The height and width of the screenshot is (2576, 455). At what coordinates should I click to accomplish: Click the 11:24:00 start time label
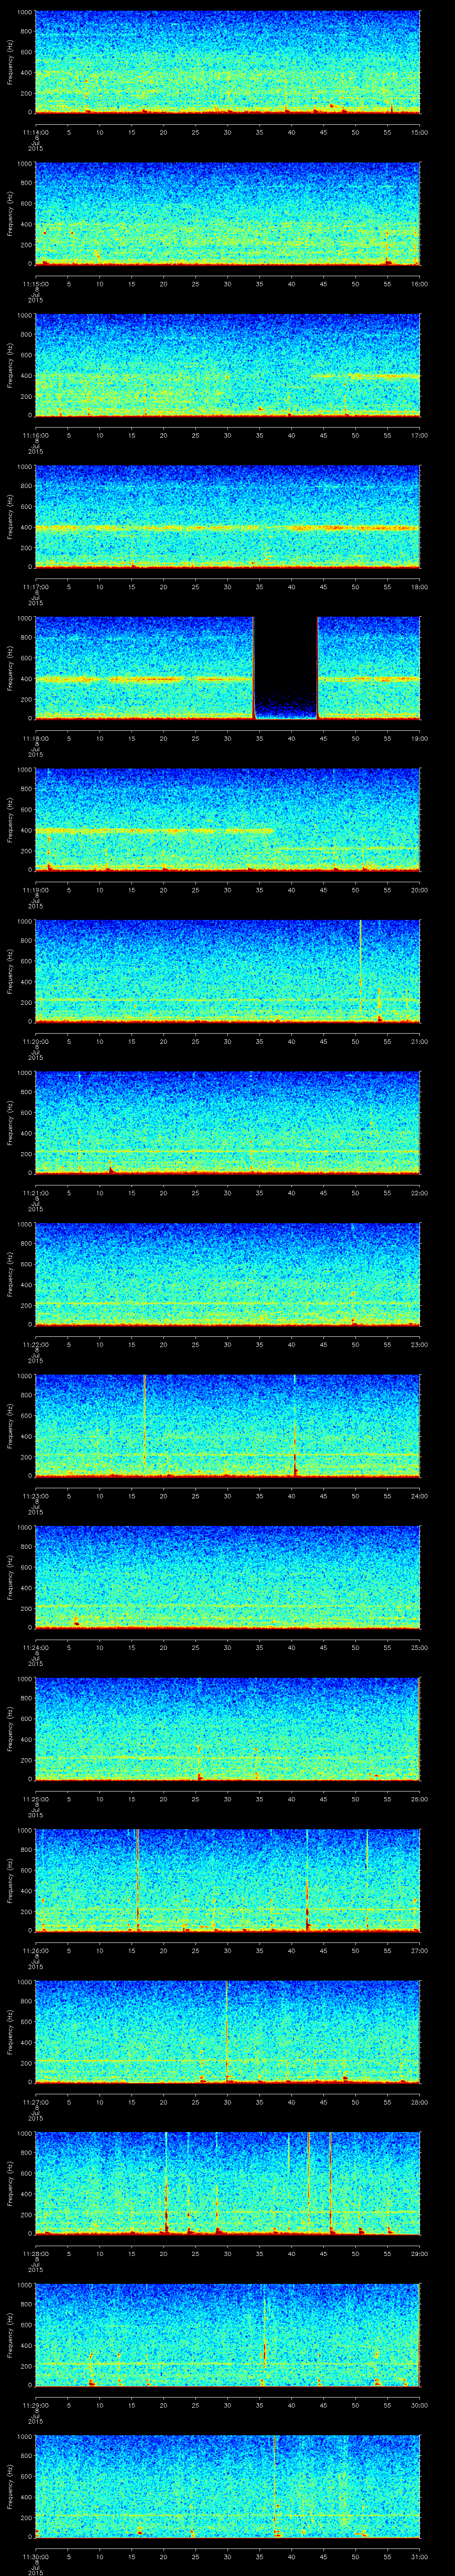pyautogui.click(x=36, y=1647)
